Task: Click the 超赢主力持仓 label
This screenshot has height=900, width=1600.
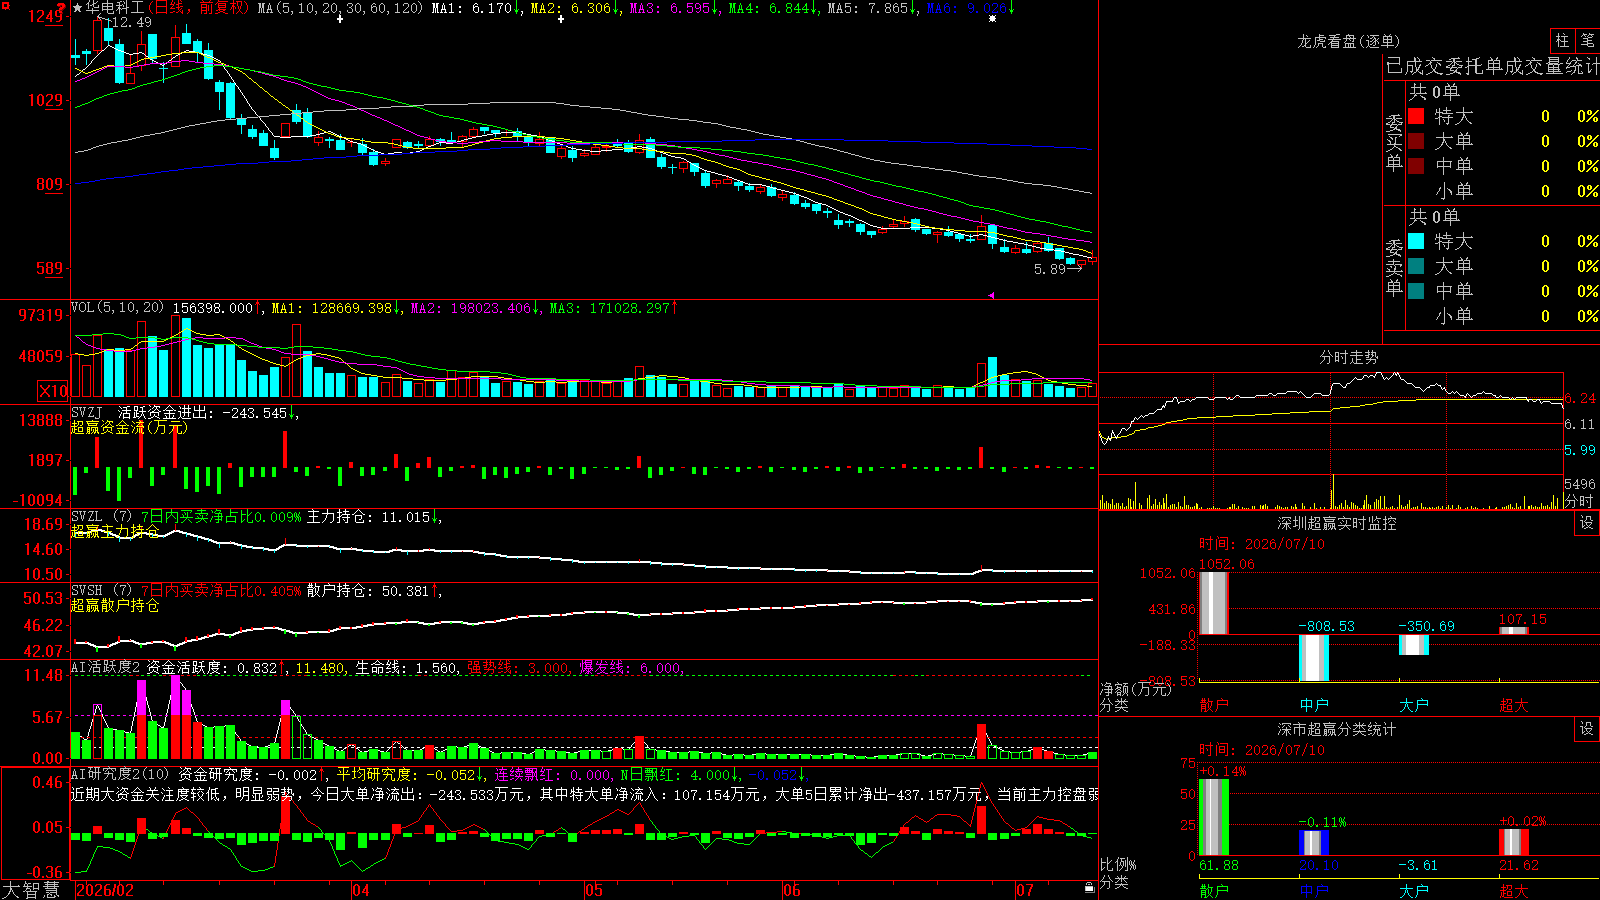Action: (x=115, y=531)
